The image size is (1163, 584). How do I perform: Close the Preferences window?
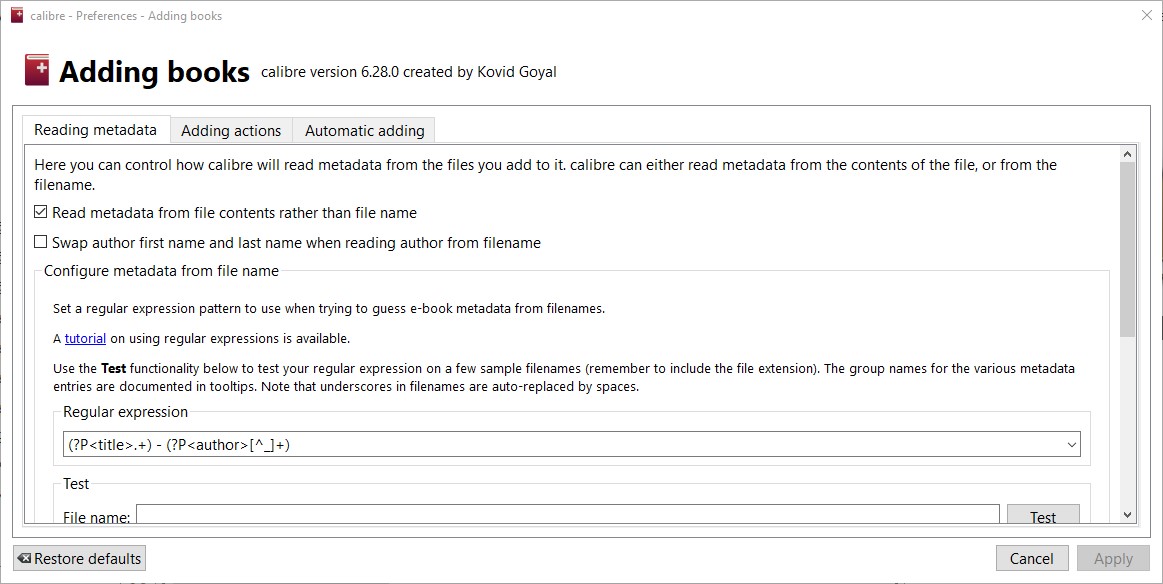(x=1146, y=16)
